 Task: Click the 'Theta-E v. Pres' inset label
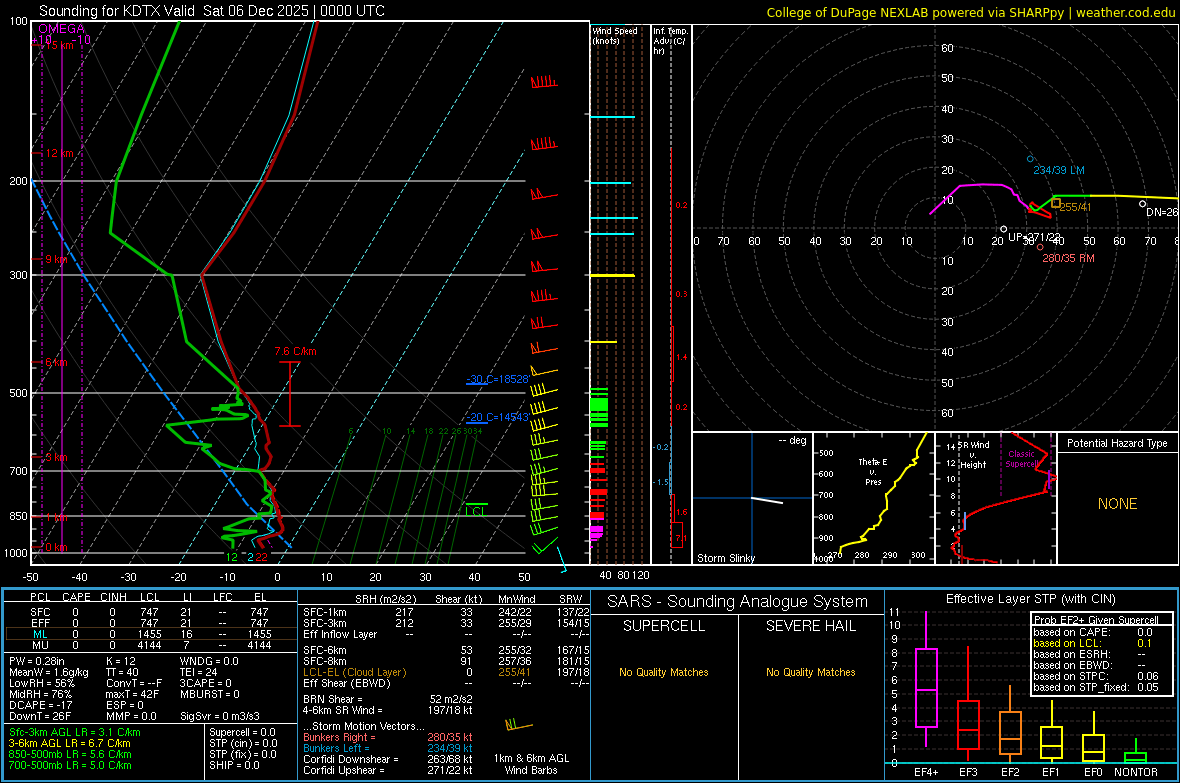coord(873,471)
